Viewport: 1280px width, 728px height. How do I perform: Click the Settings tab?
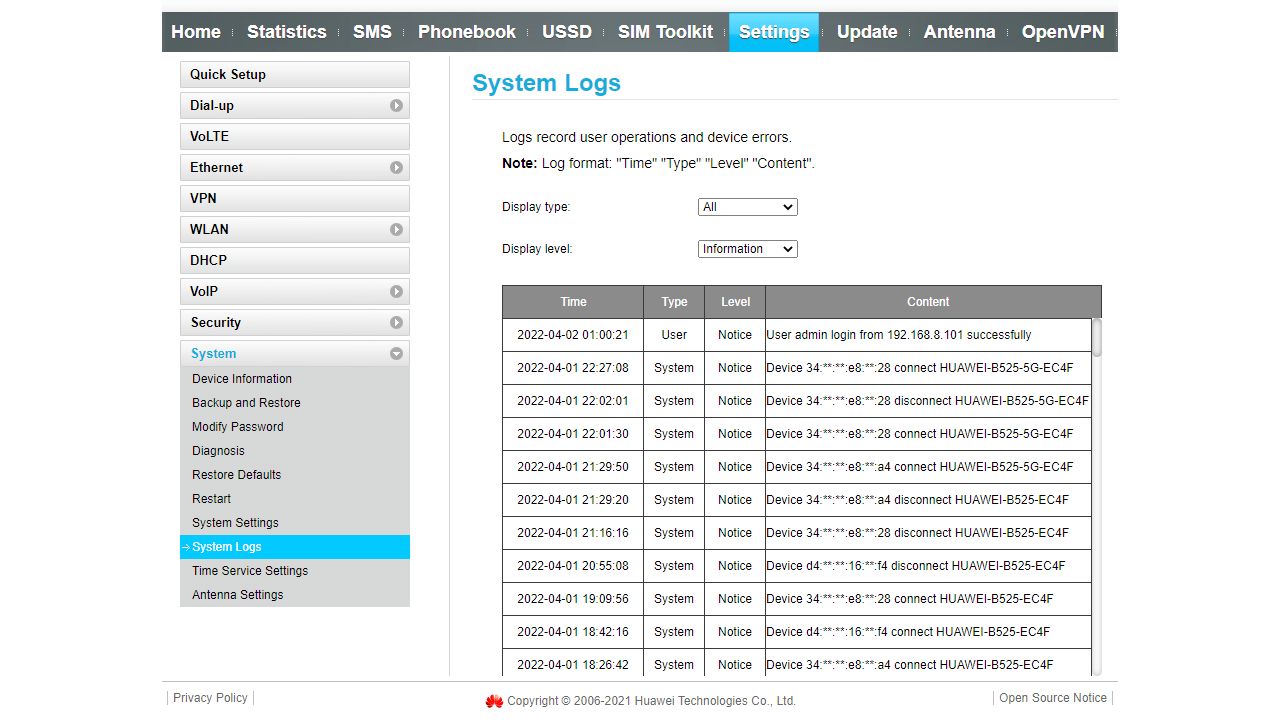[774, 32]
